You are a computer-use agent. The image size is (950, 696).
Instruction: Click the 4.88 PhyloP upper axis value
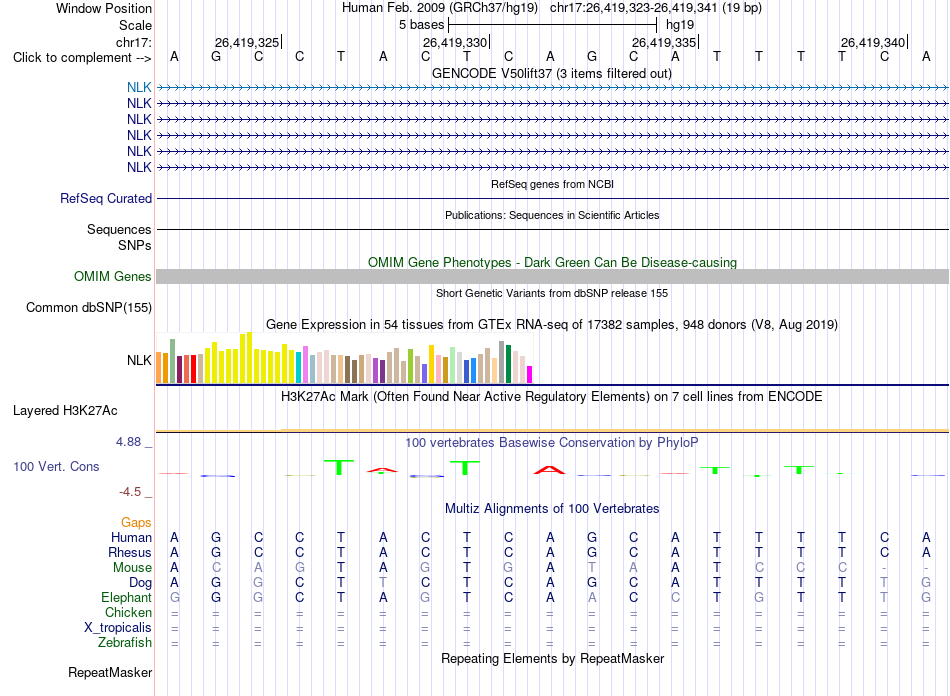pyautogui.click(x=128, y=442)
